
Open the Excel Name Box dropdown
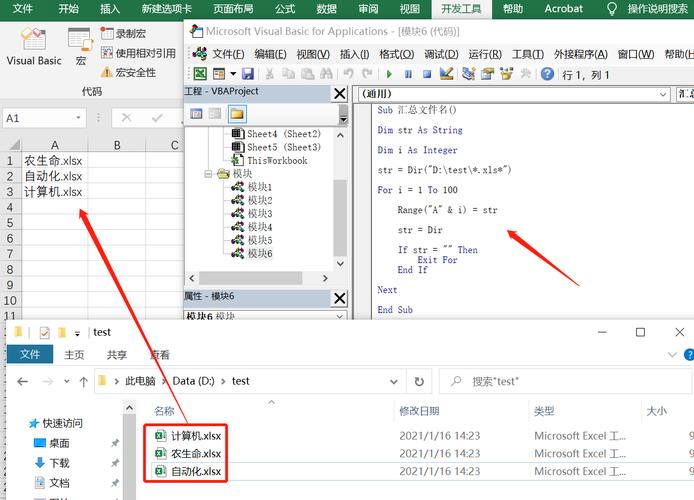point(78,118)
